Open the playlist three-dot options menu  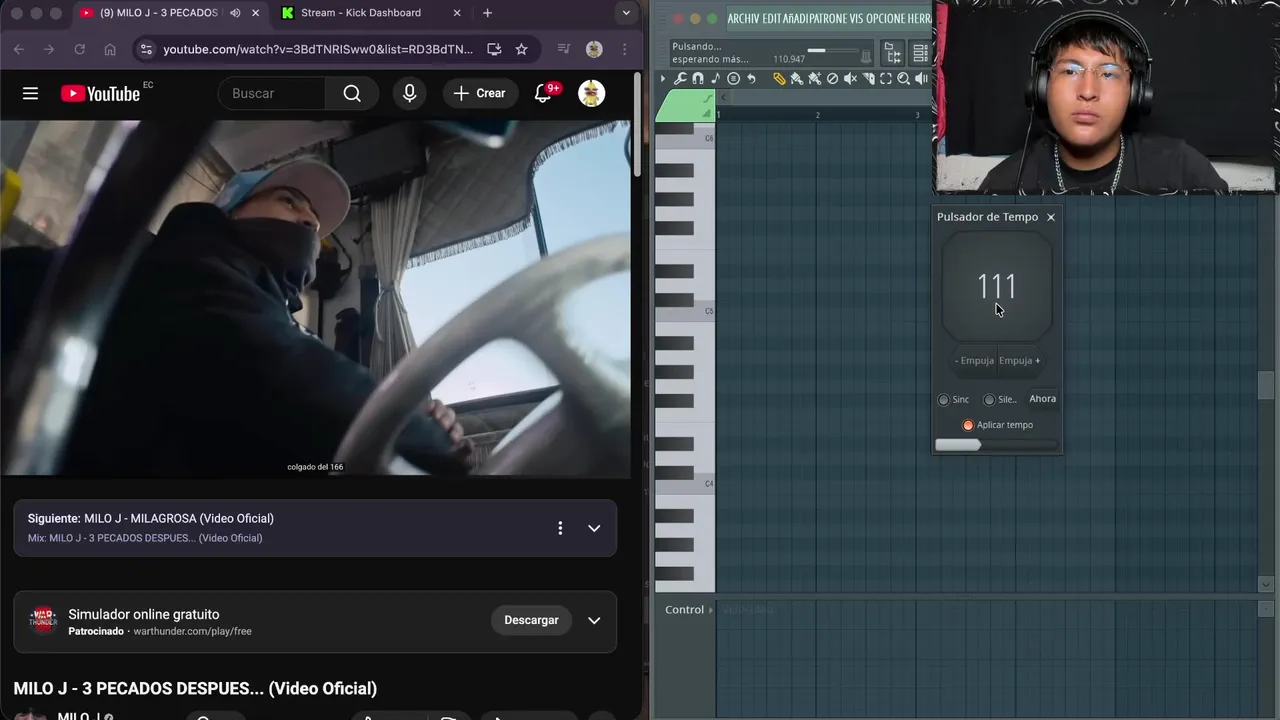(560, 528)
